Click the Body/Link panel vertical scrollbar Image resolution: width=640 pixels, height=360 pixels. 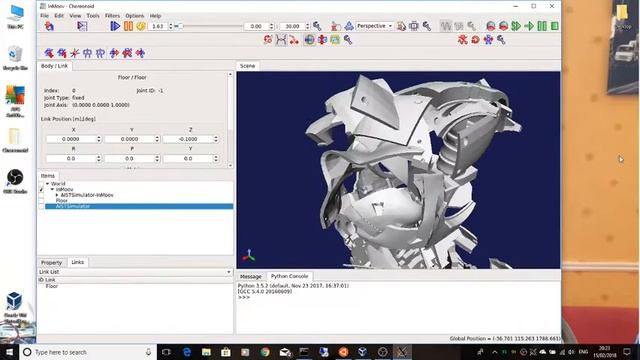pos(230,120)
